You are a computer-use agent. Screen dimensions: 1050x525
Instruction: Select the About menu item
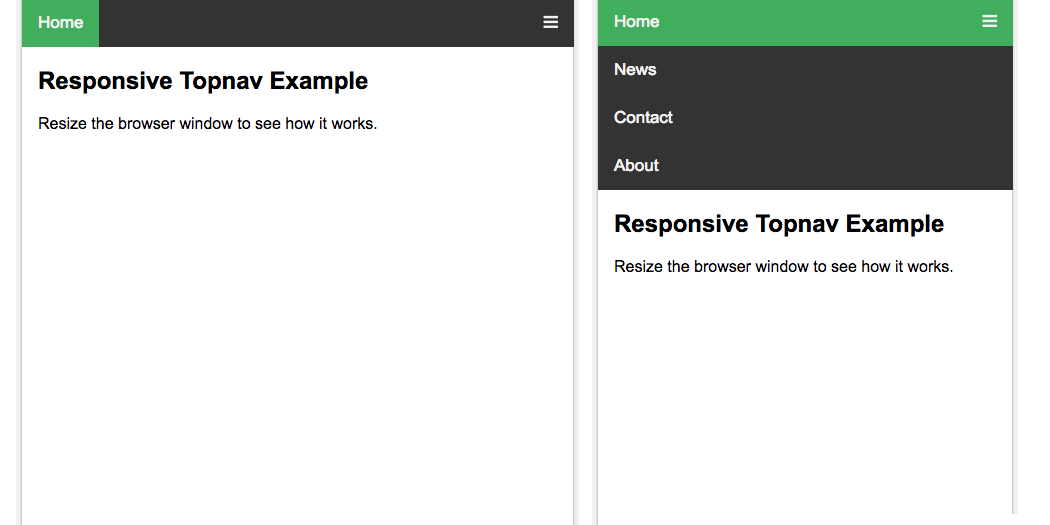coord(636,165)
